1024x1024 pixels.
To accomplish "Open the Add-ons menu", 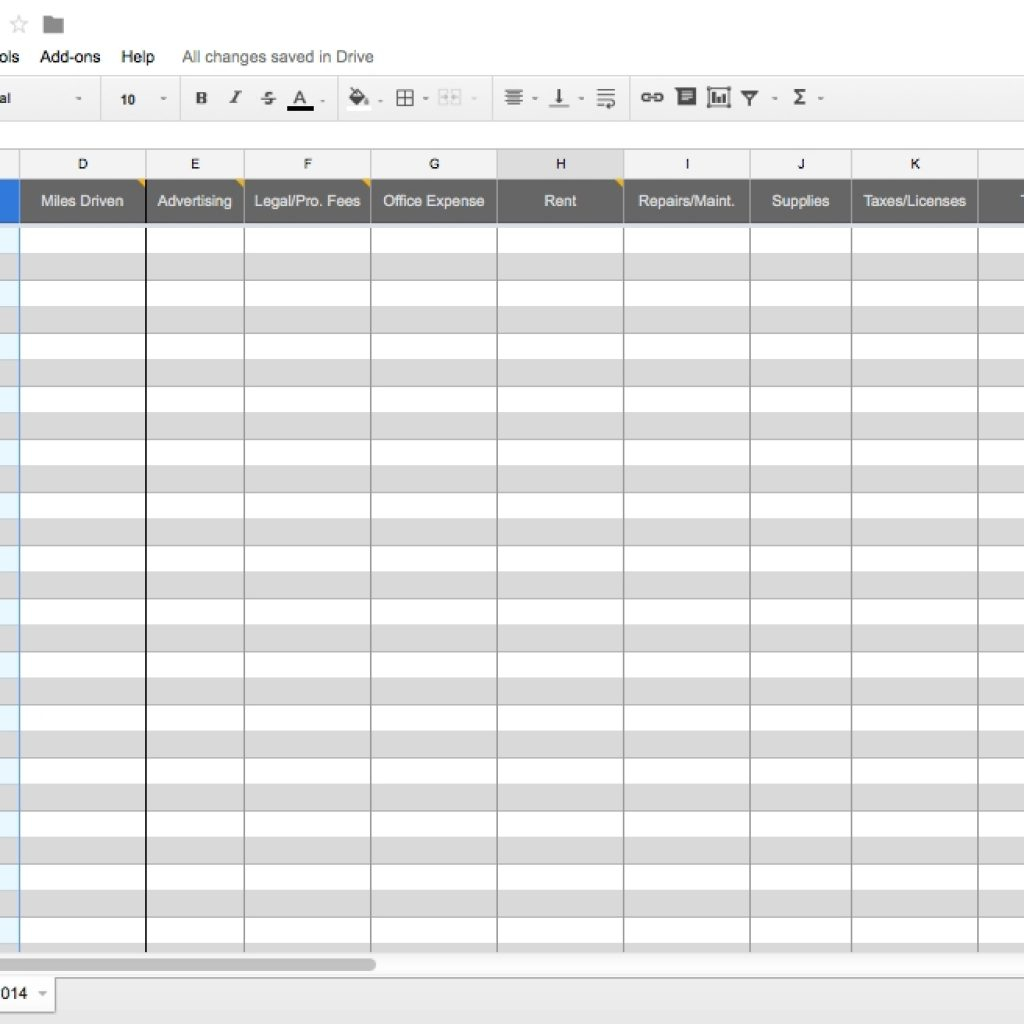I will tap(70, 57).
